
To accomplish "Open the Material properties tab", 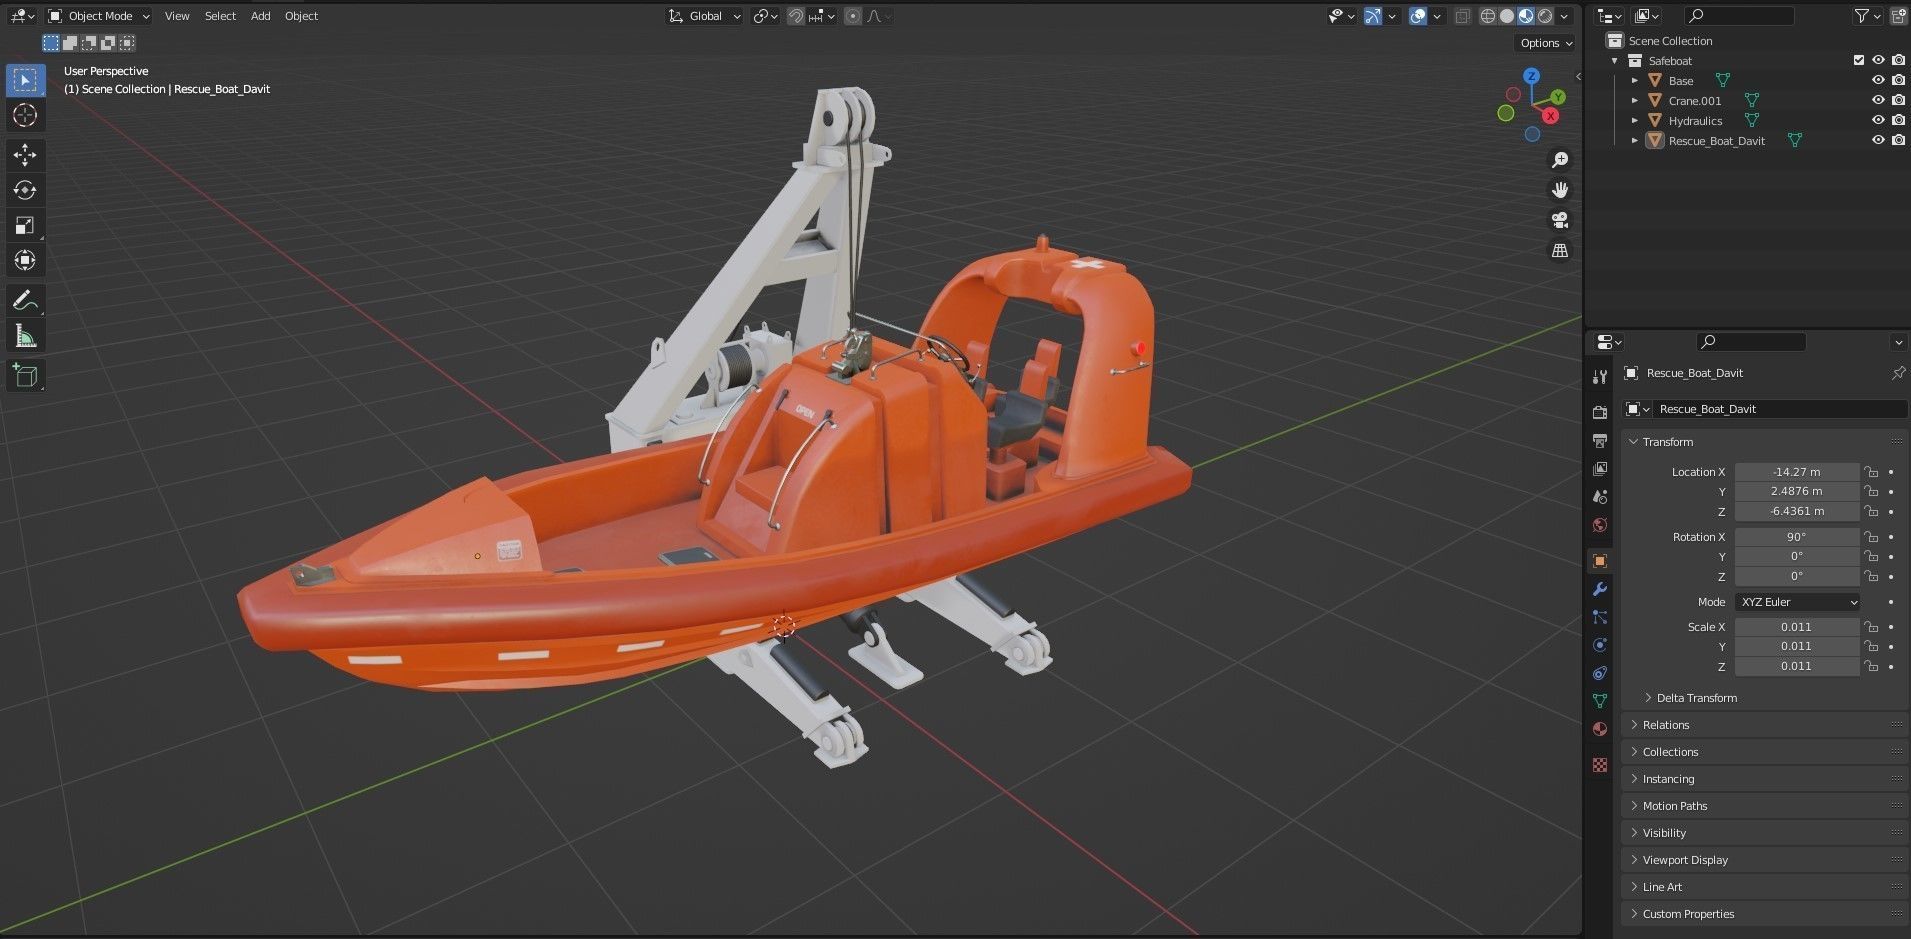I will [1599, 729].
